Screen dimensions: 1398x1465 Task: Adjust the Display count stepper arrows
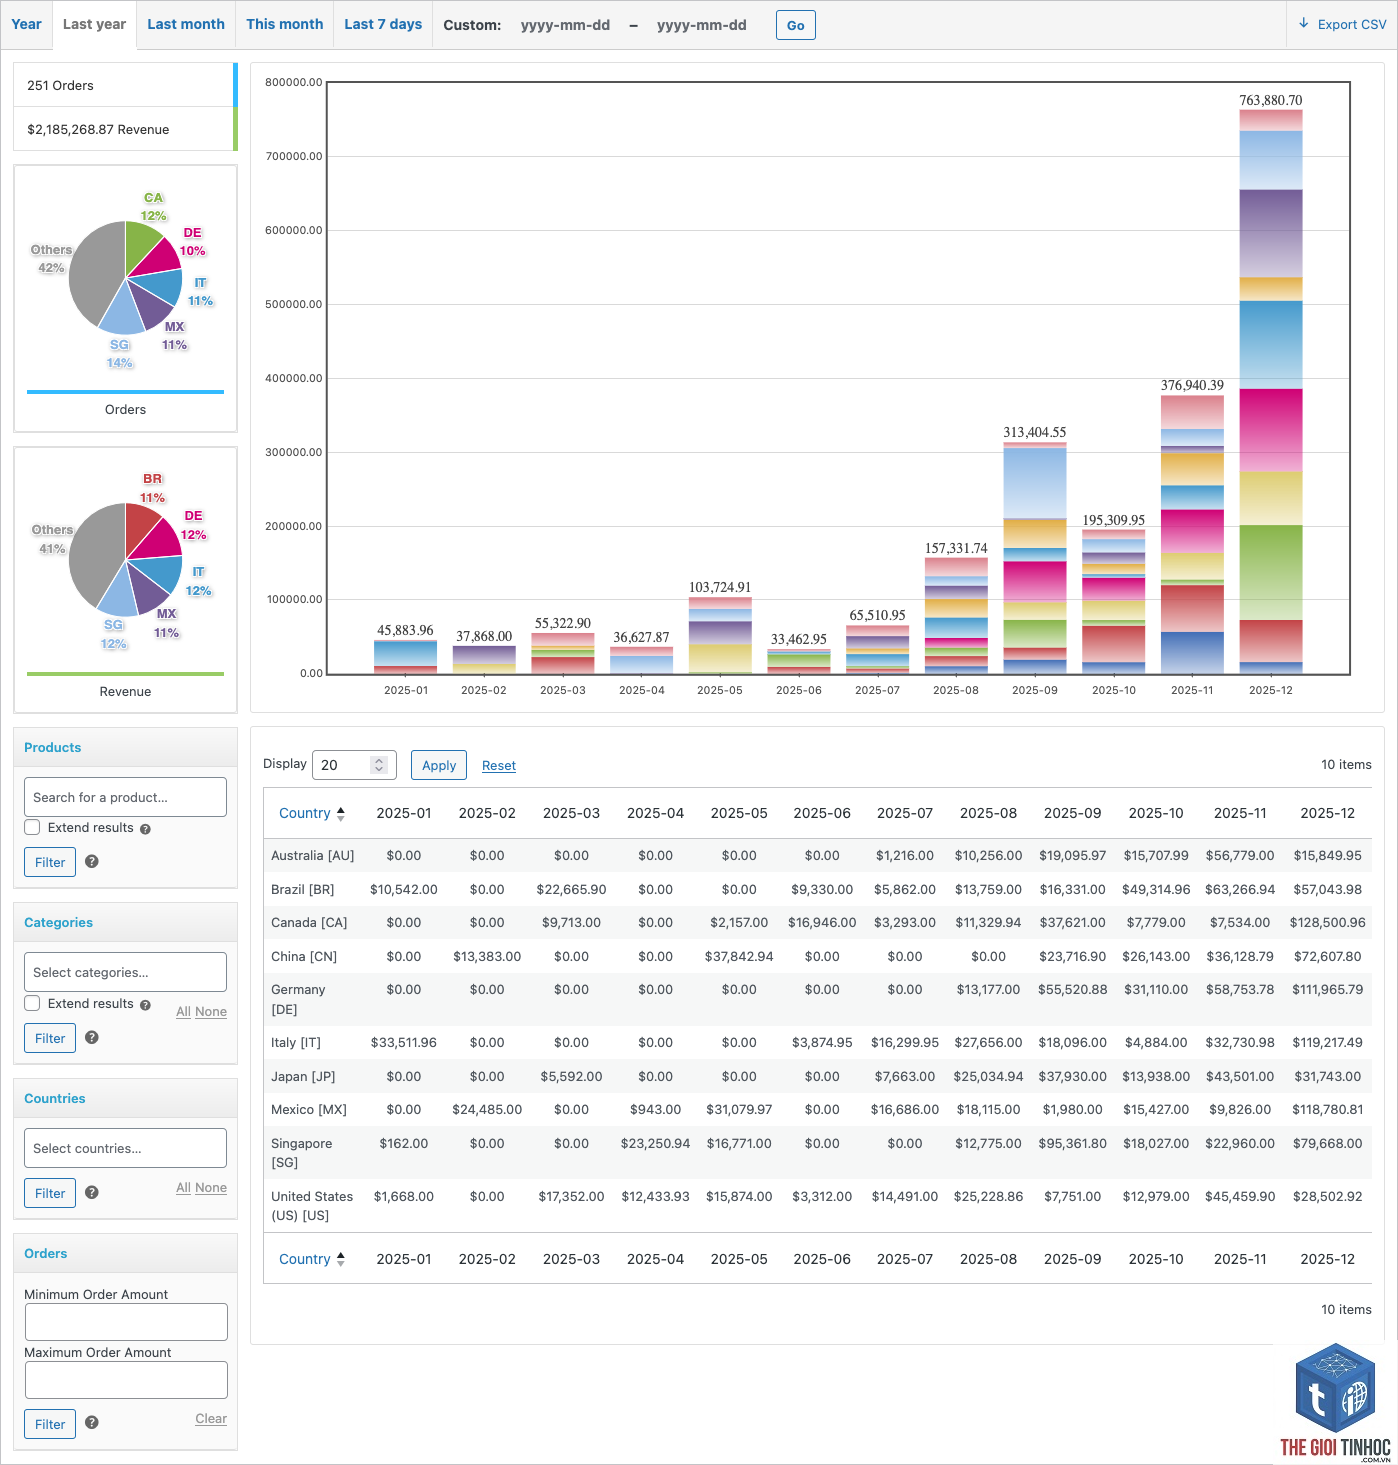[x=379, y=765]
